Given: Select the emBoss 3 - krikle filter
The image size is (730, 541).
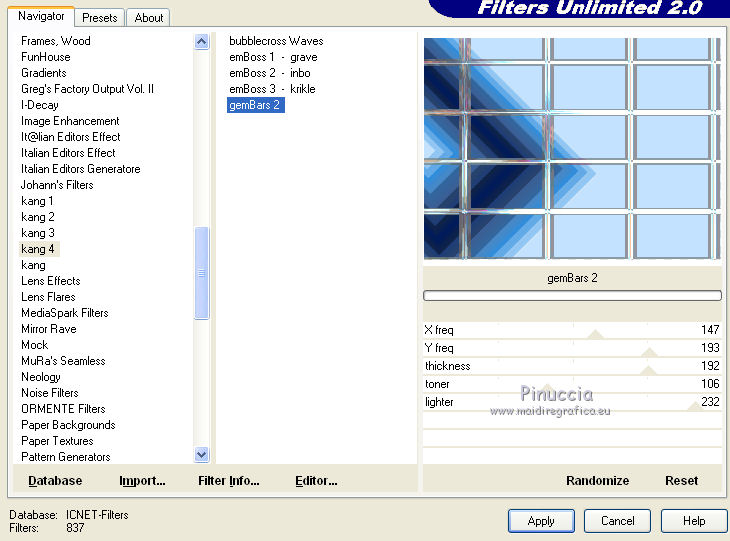Looking at the screenshot, I should click(272, 89).
